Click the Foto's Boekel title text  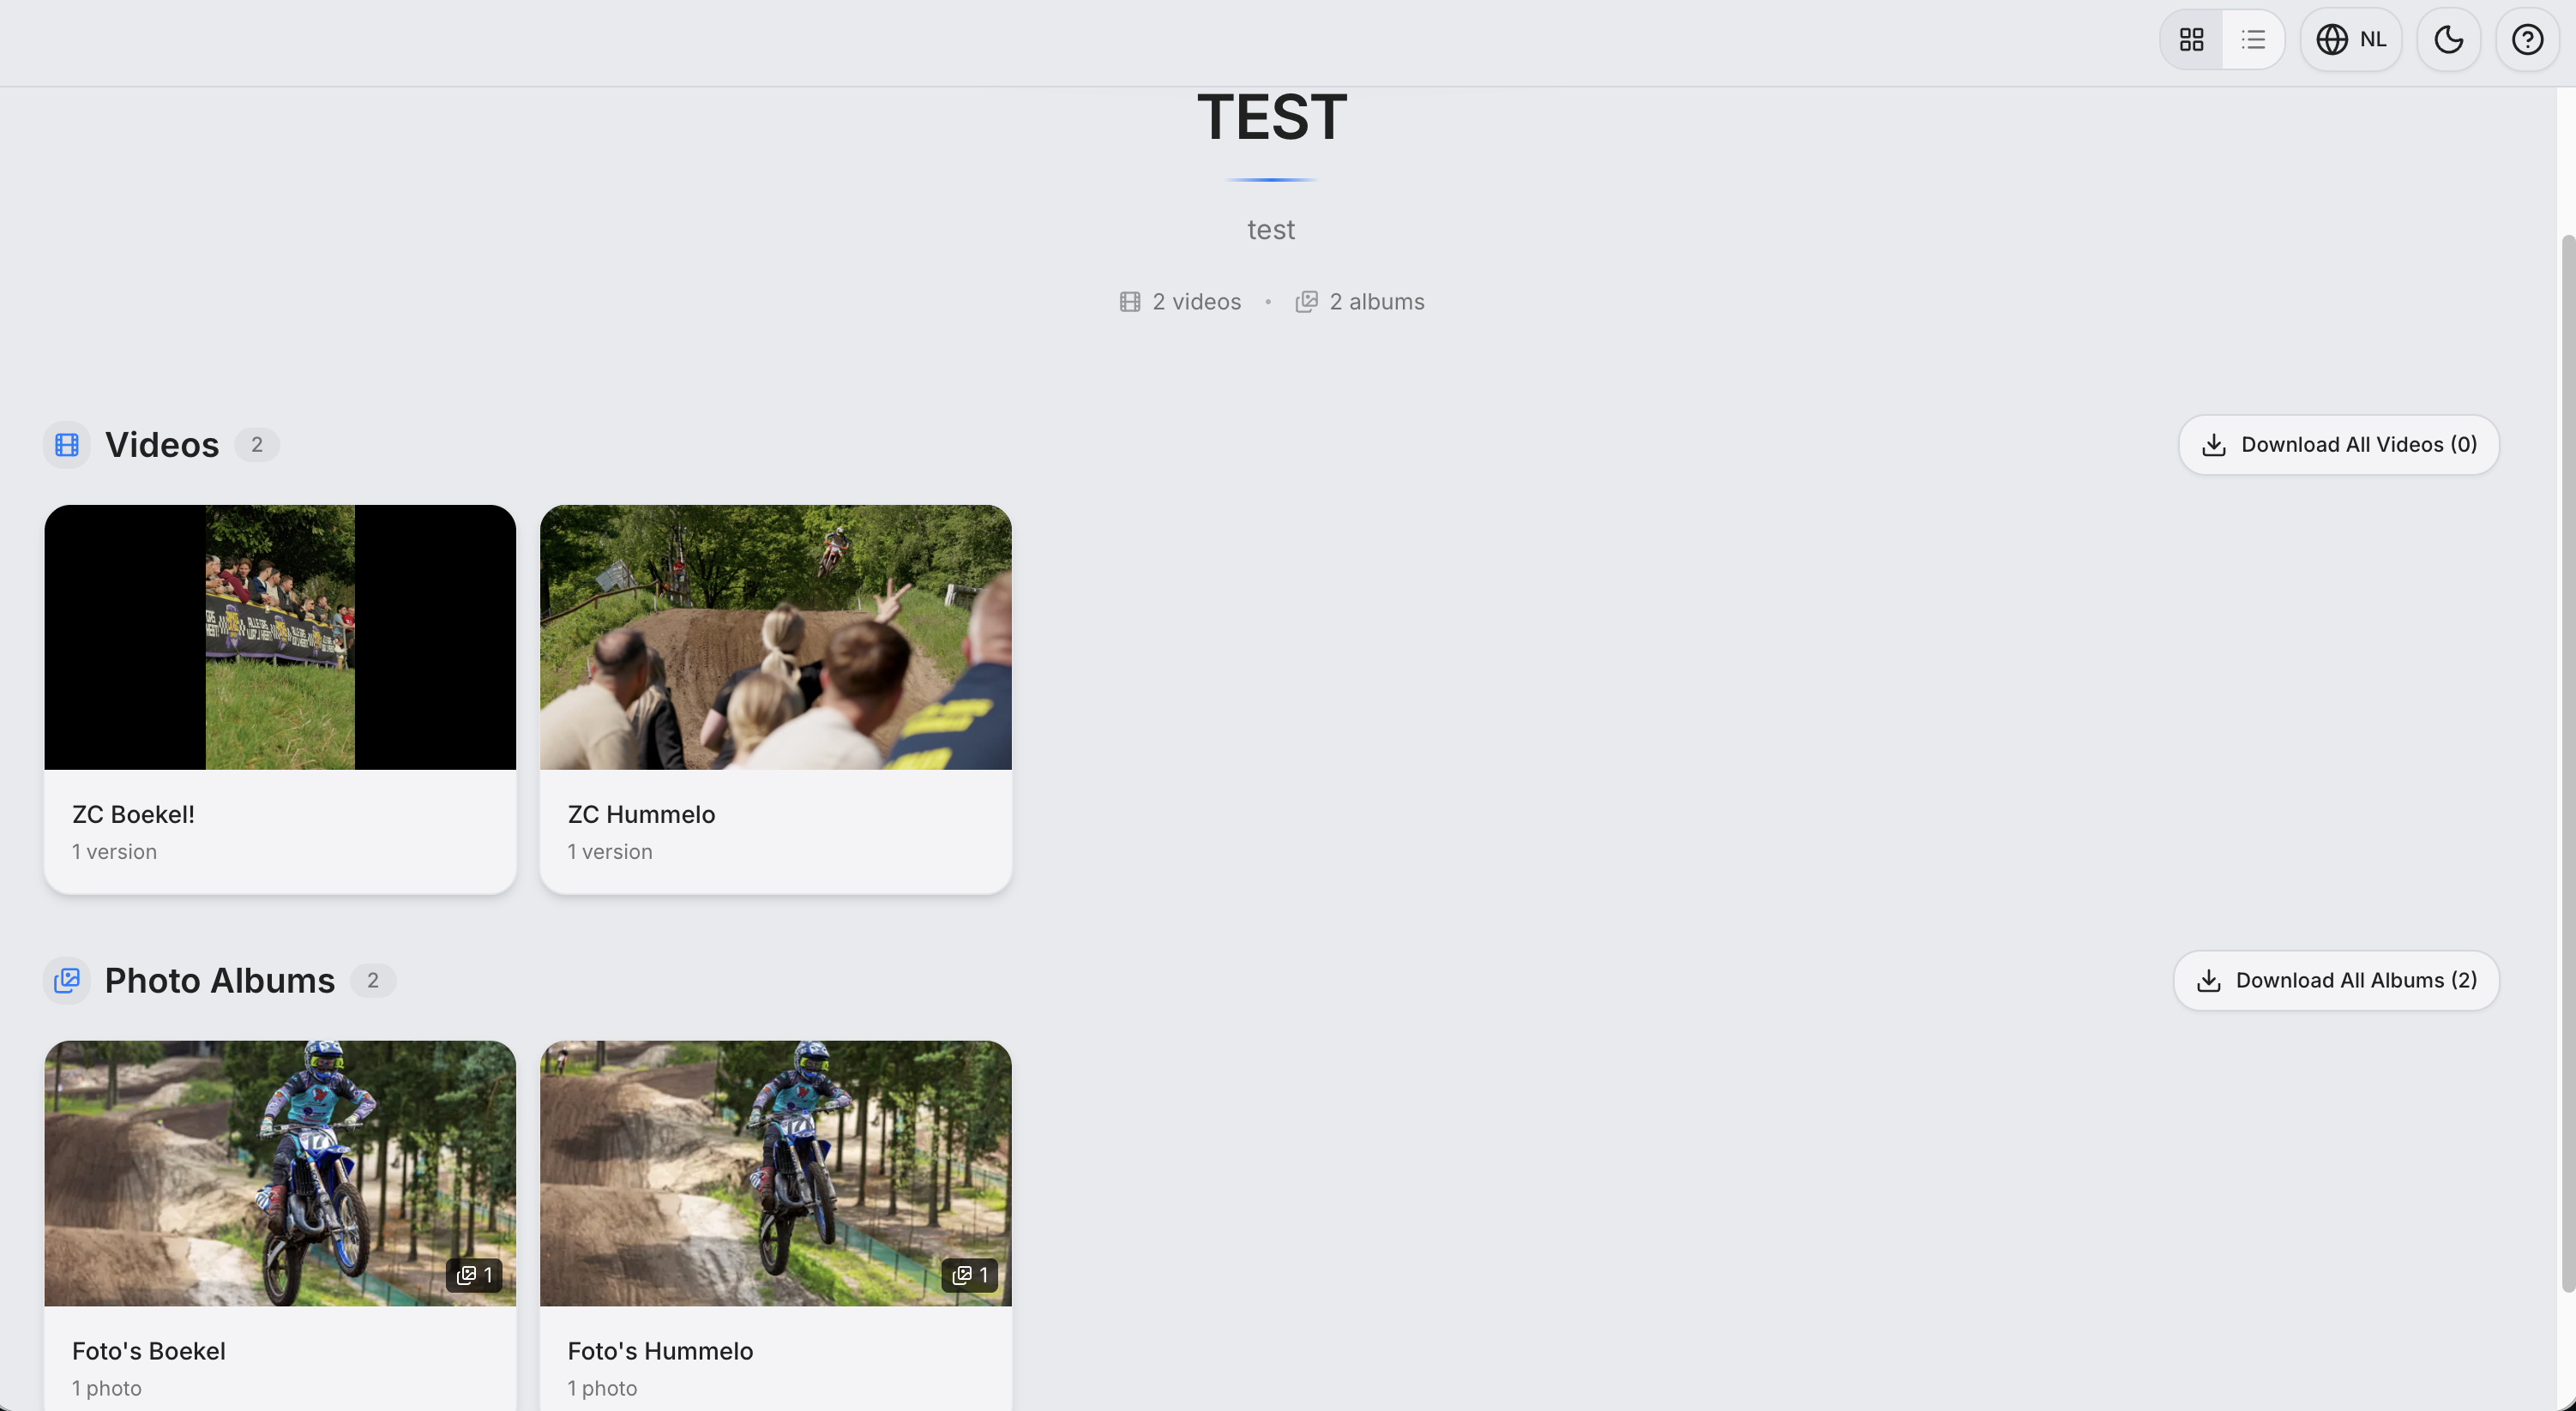coord(149,1352)
